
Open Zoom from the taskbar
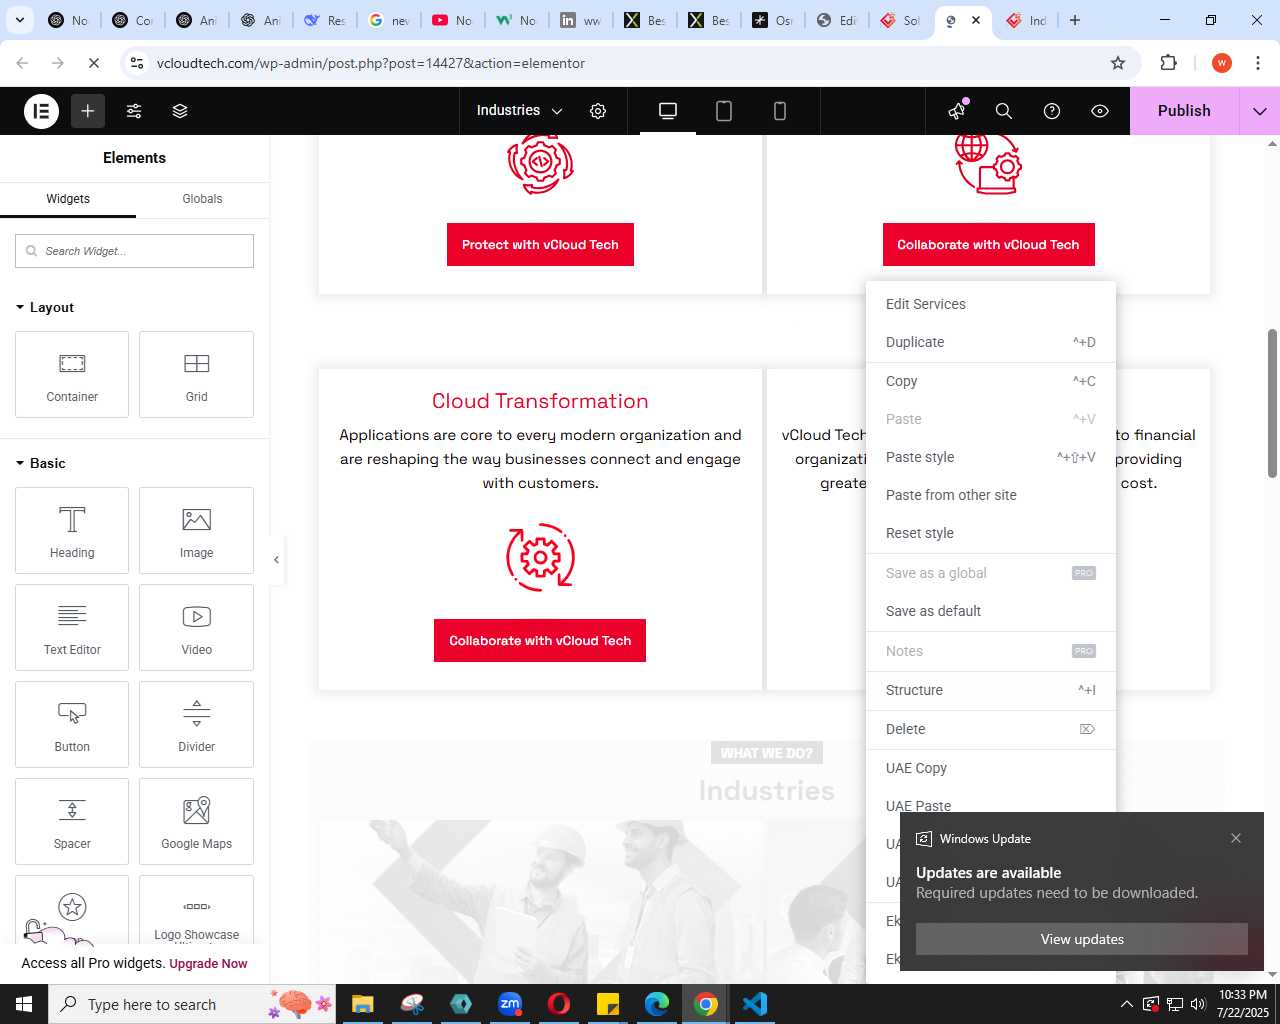point(510,1004)
